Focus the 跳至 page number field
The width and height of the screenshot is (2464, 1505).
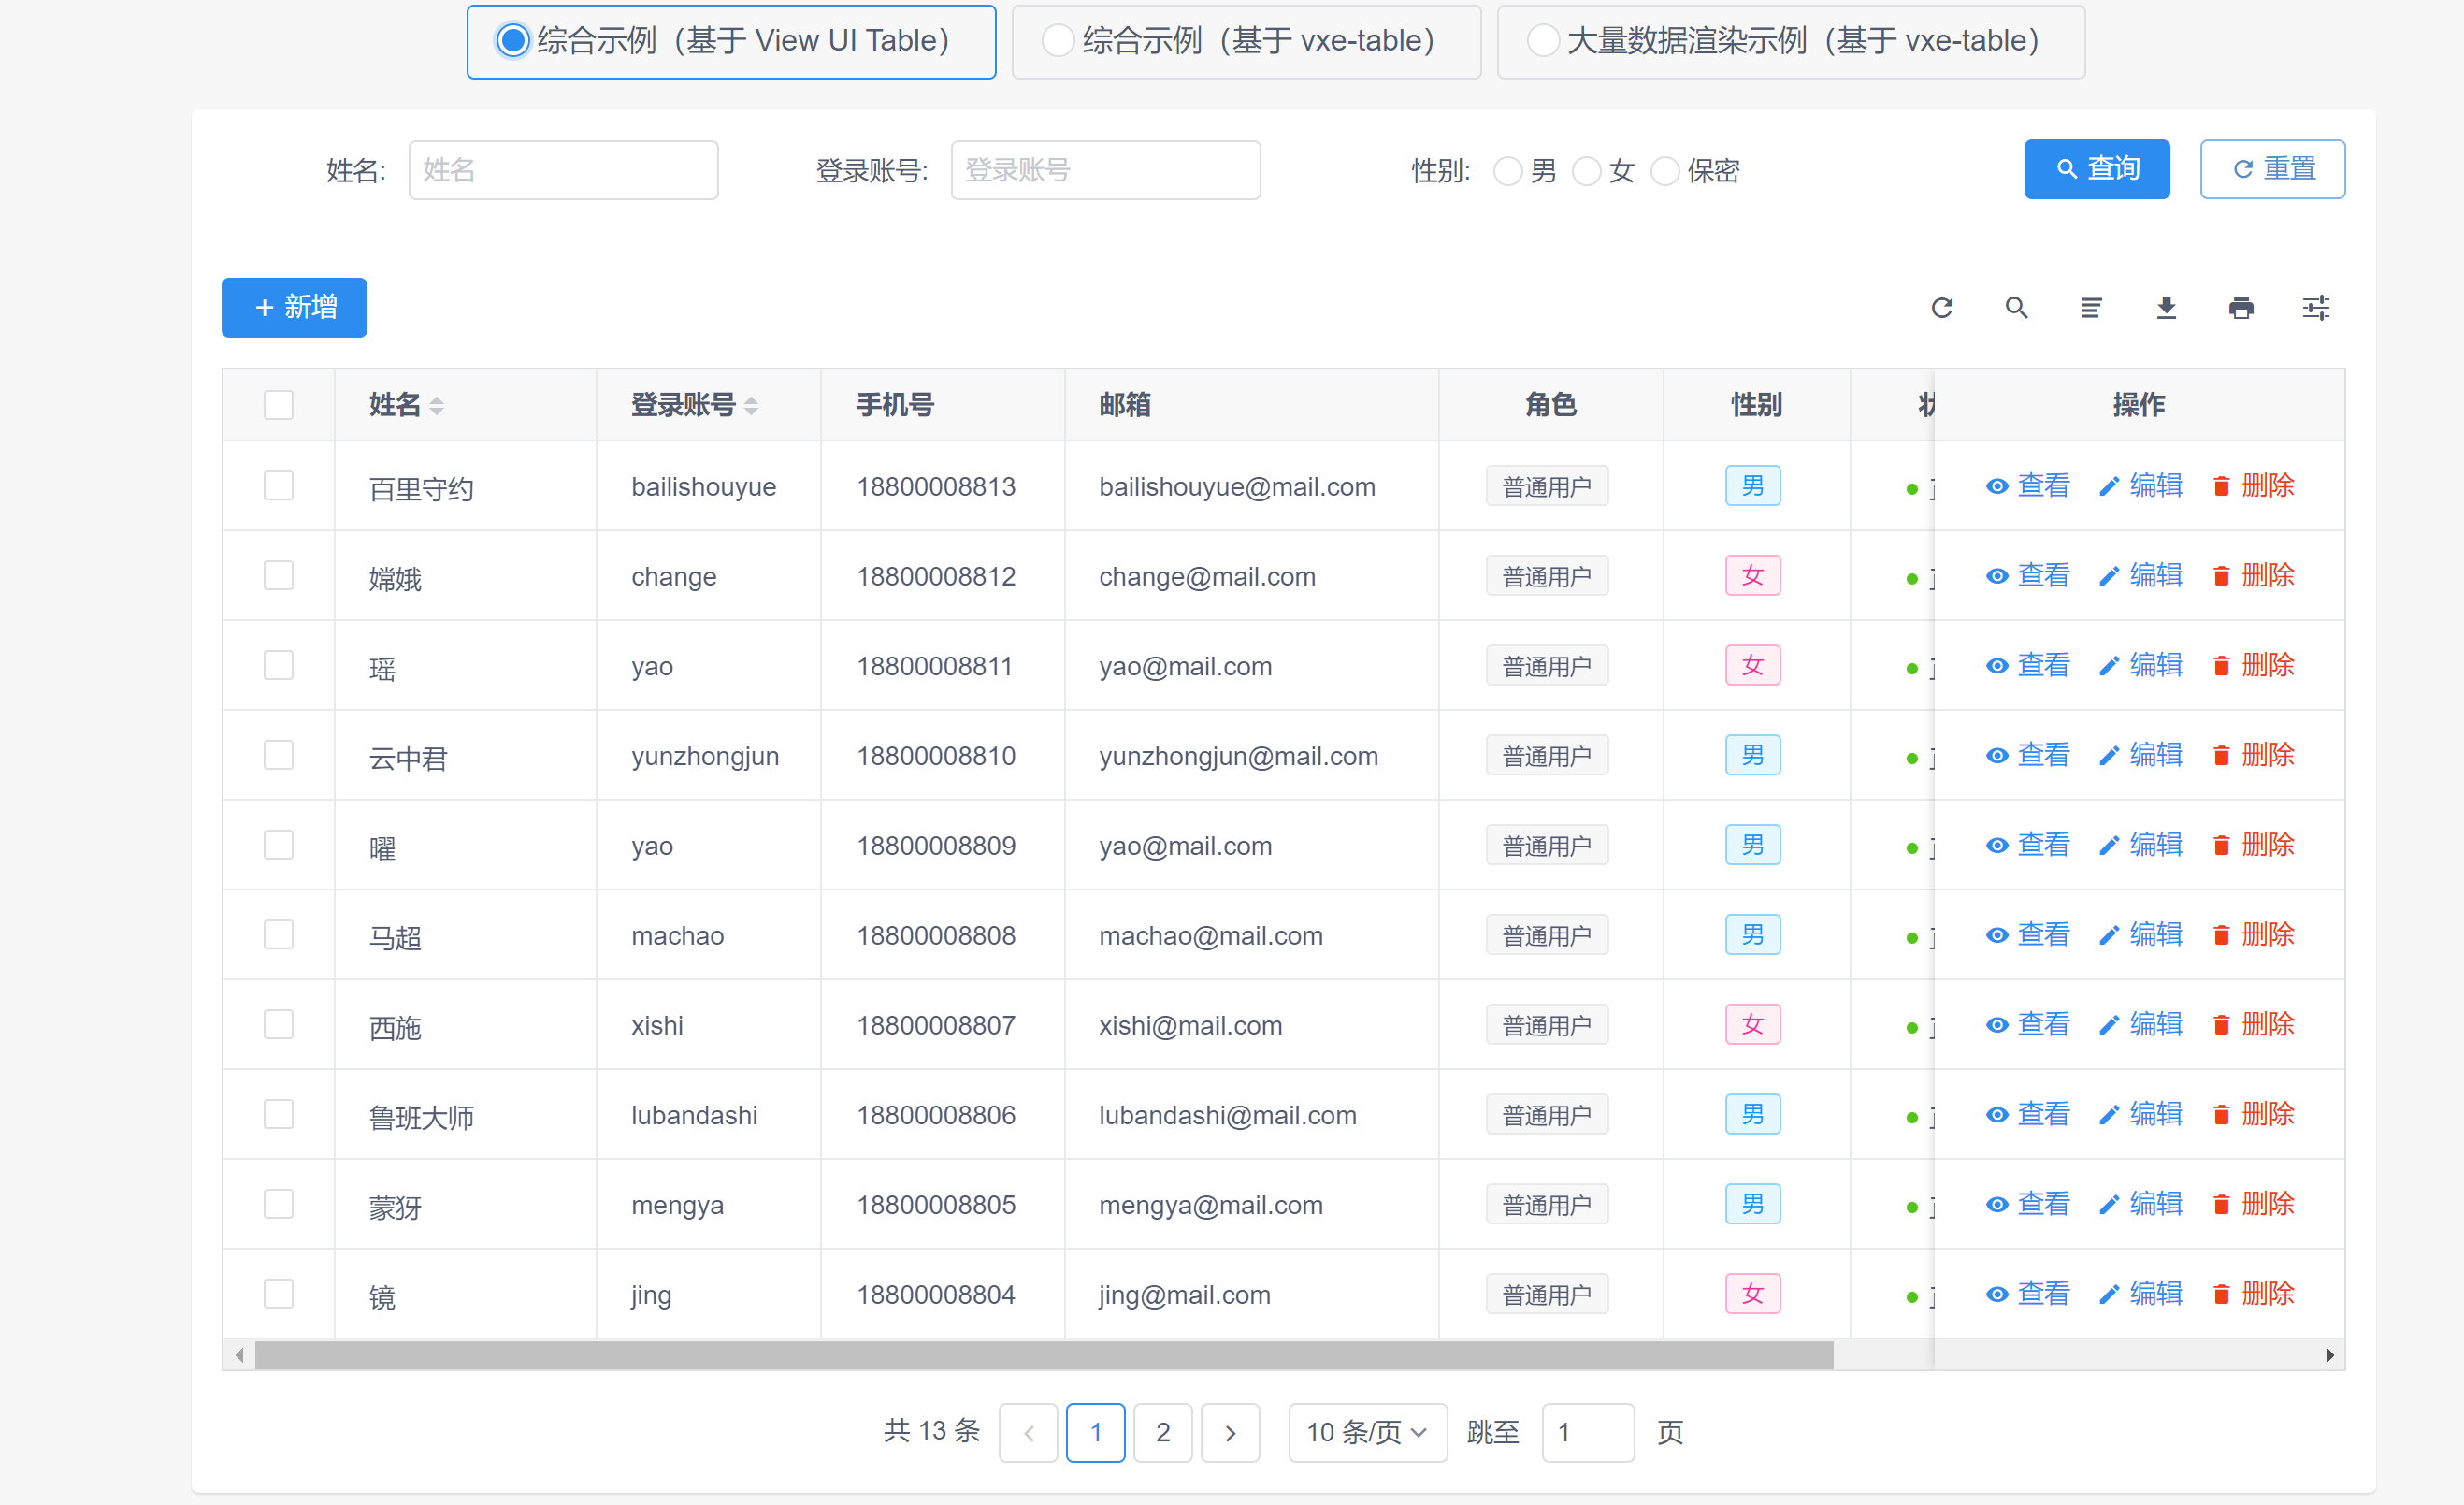1588,1433
